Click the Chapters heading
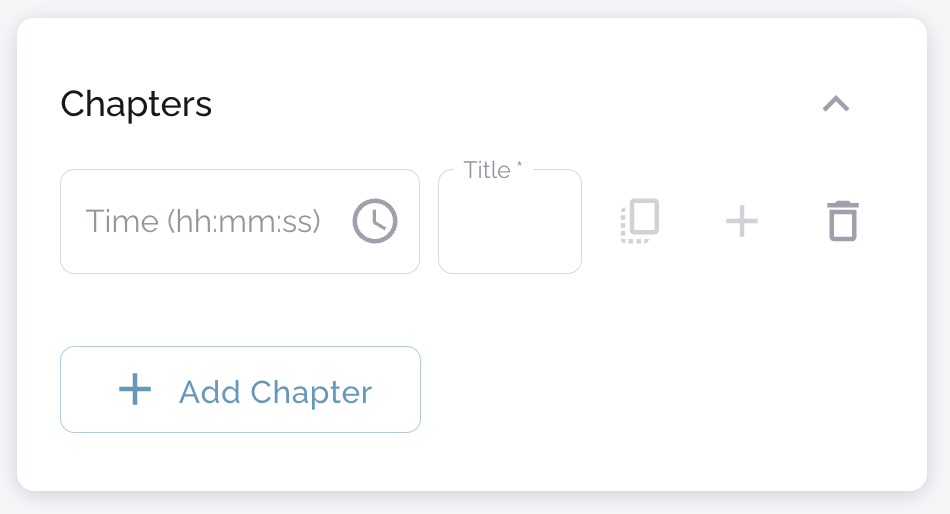 coord(136,104)
